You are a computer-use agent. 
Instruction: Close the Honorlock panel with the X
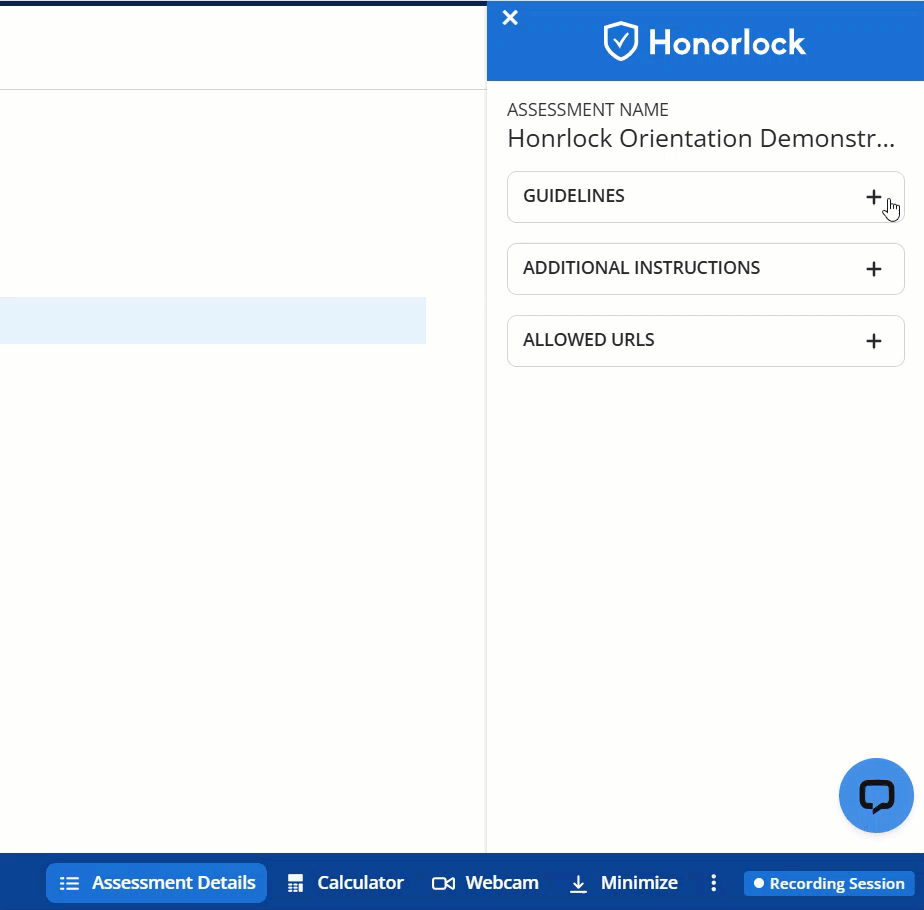(510, 18)
